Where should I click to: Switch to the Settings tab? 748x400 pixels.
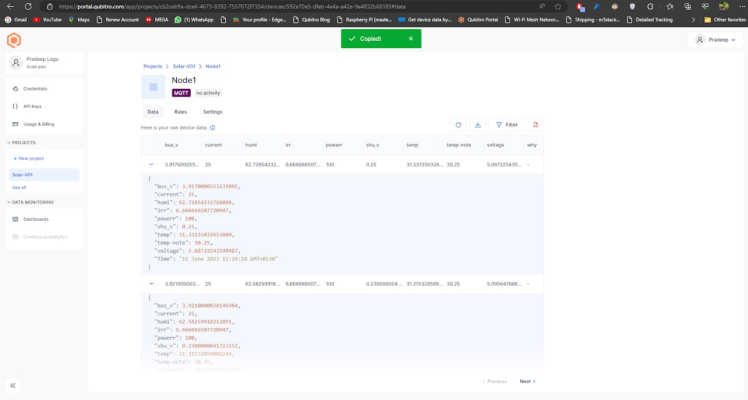coord(213,112)
